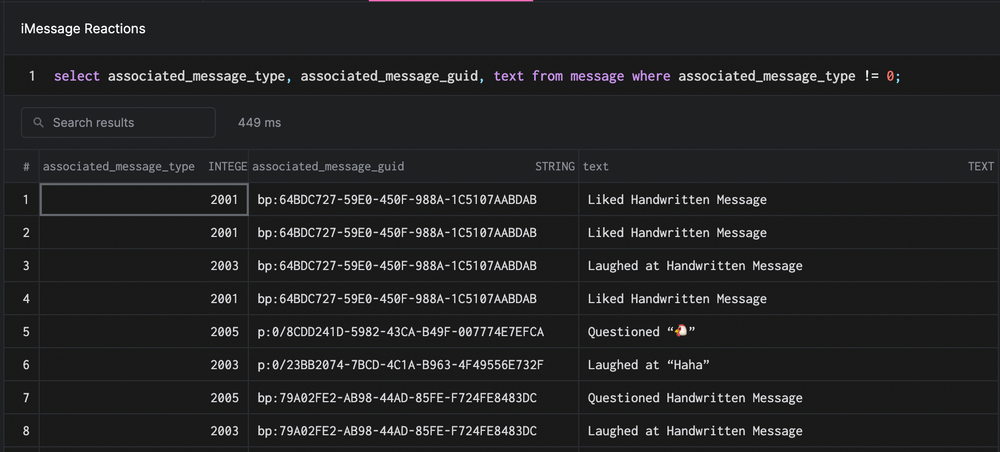Click Liked Handwritten Message in row 2

[x=677, y=233]
